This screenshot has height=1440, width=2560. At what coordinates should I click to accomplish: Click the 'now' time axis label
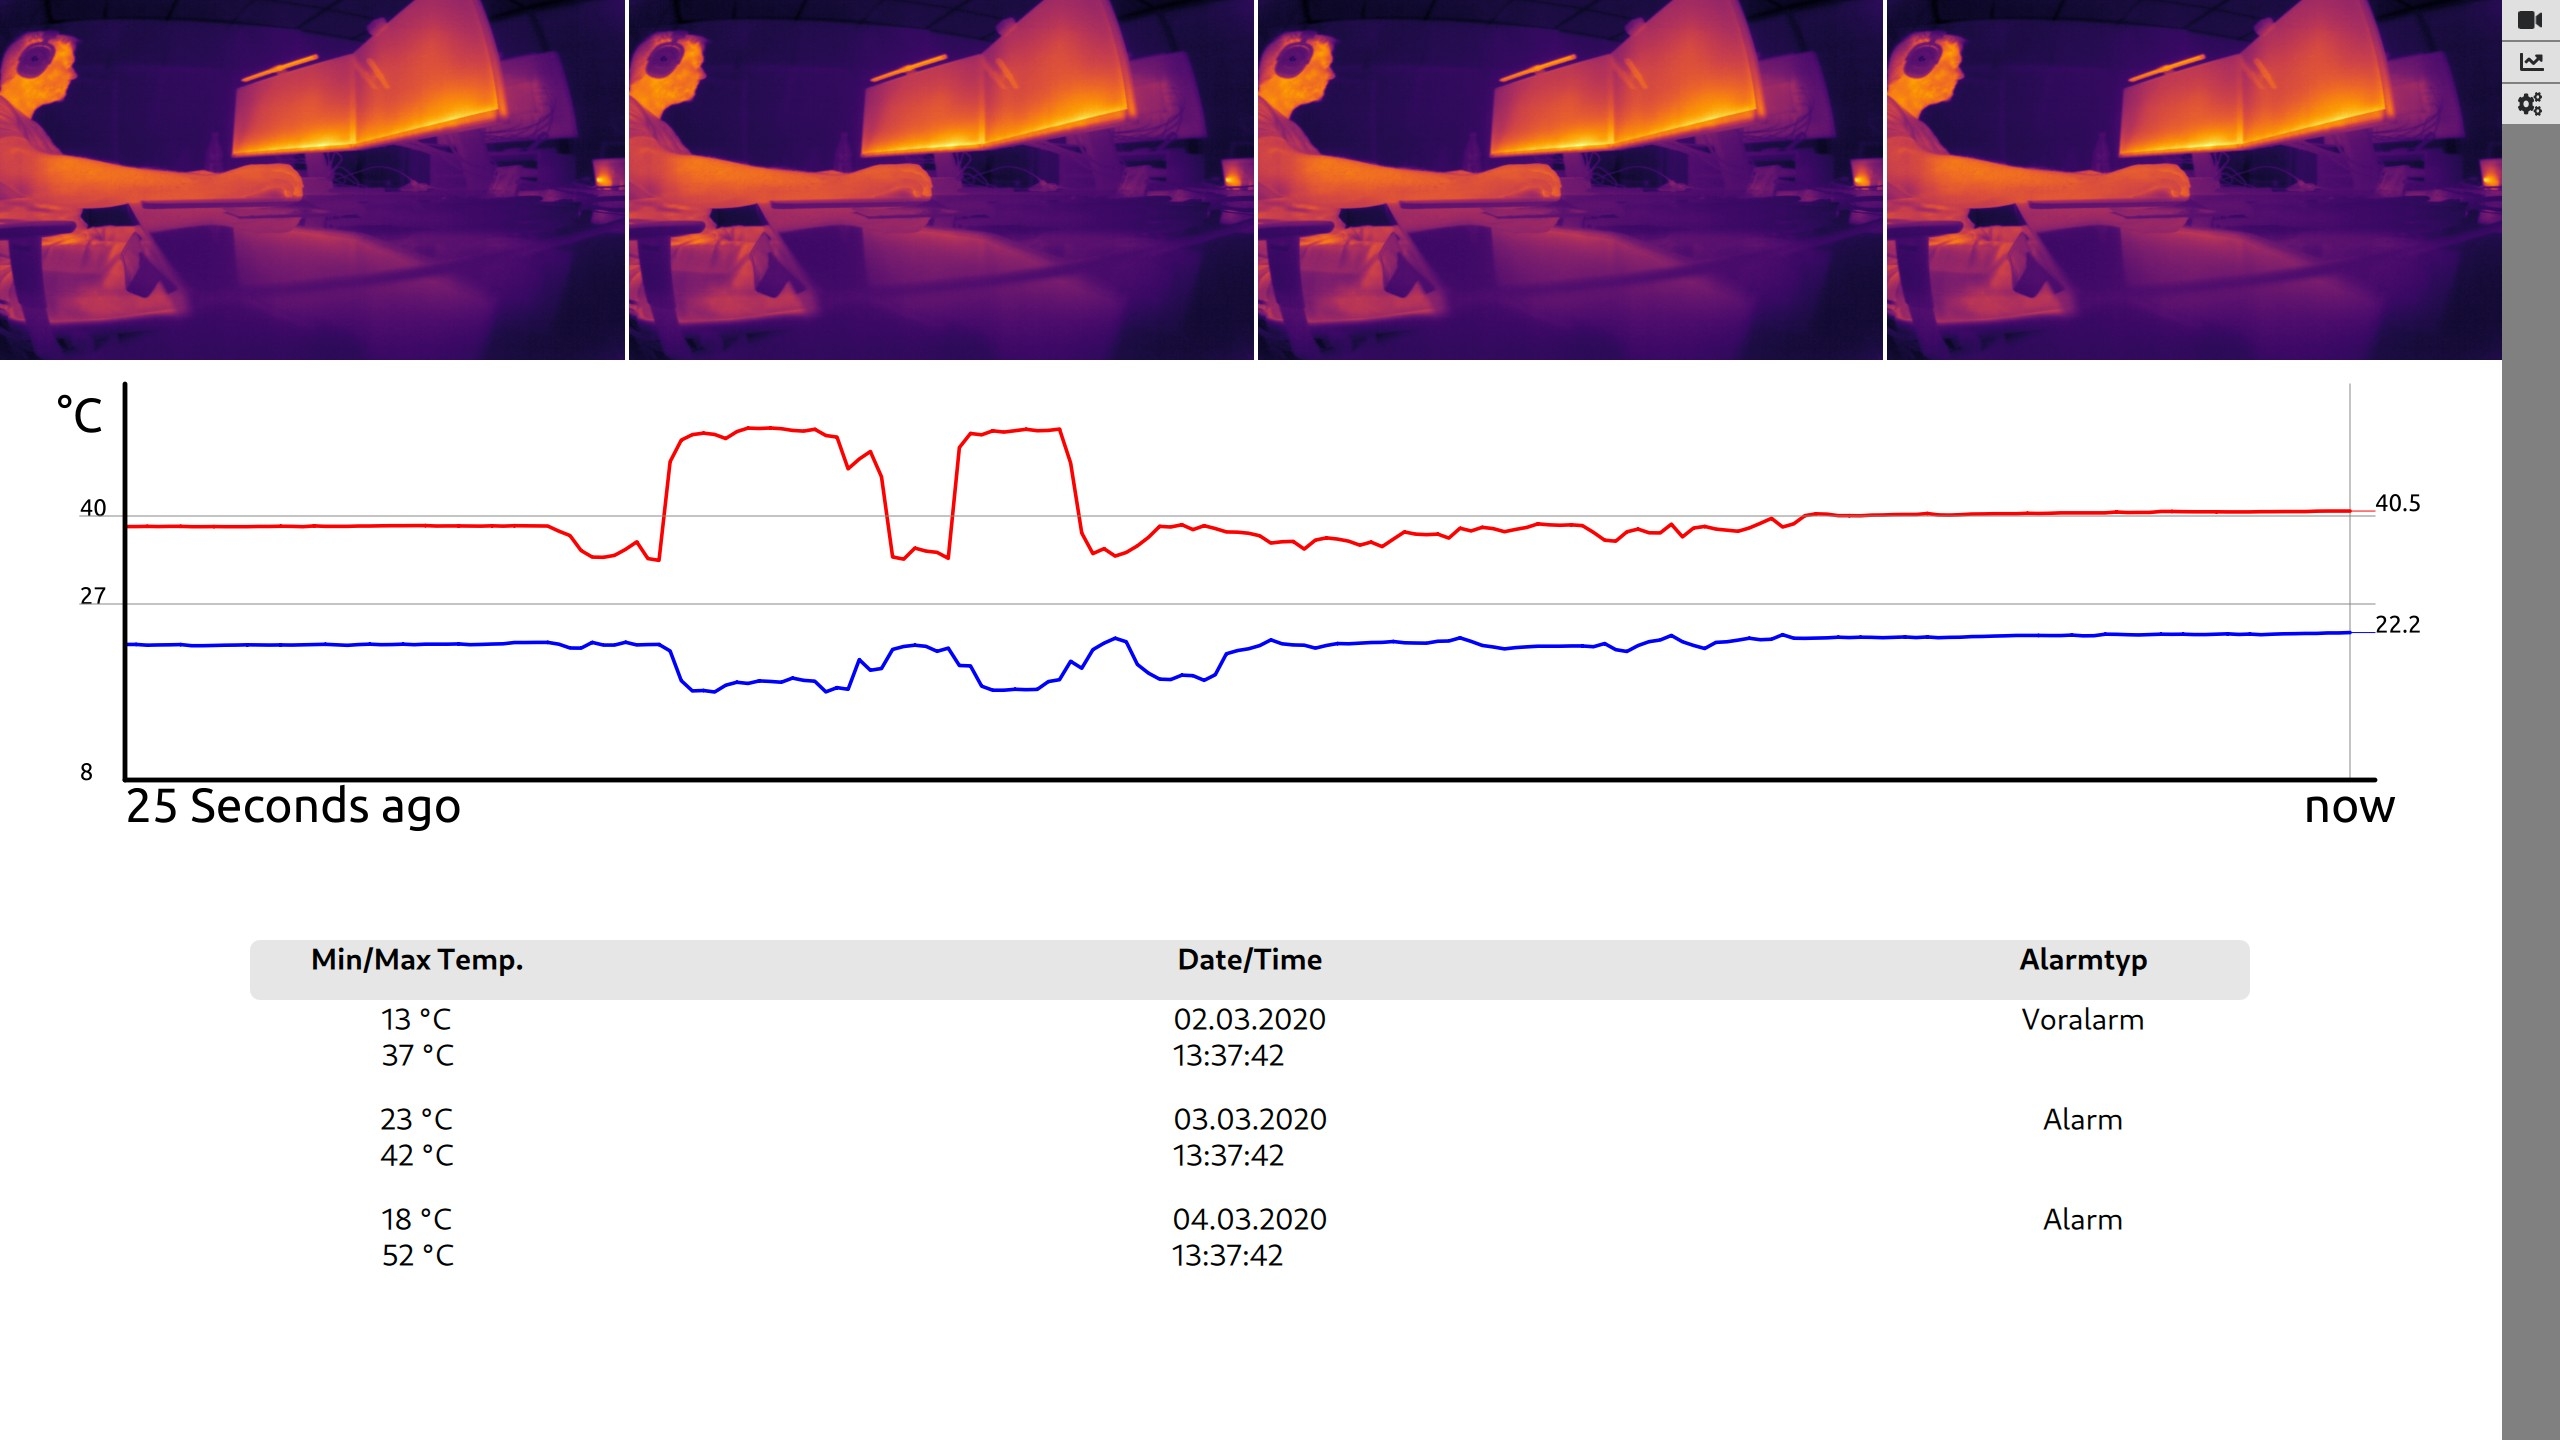click(2349, 807)
